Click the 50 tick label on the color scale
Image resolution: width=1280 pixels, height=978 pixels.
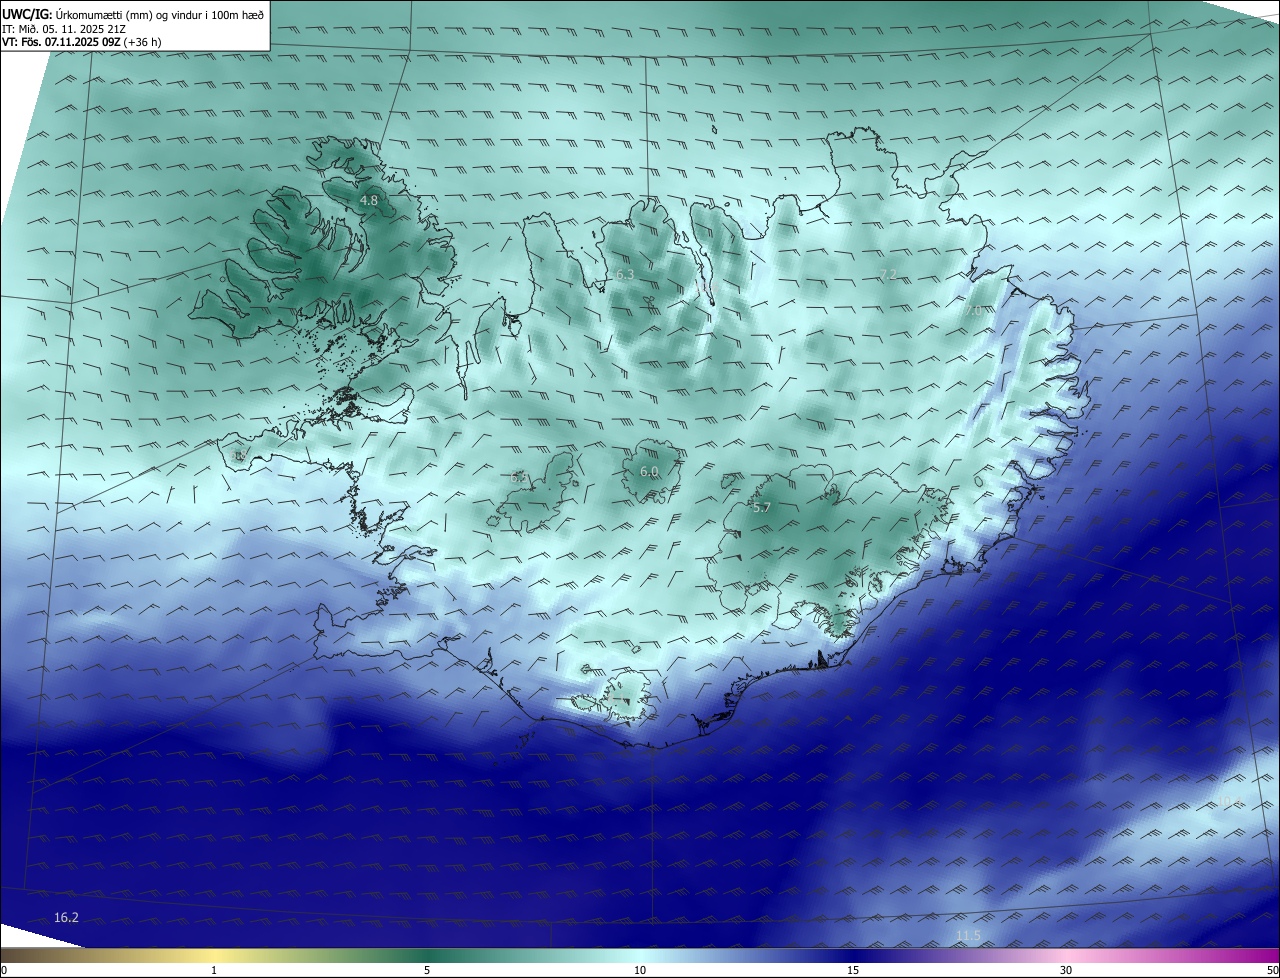click(x=1272, y=970)
